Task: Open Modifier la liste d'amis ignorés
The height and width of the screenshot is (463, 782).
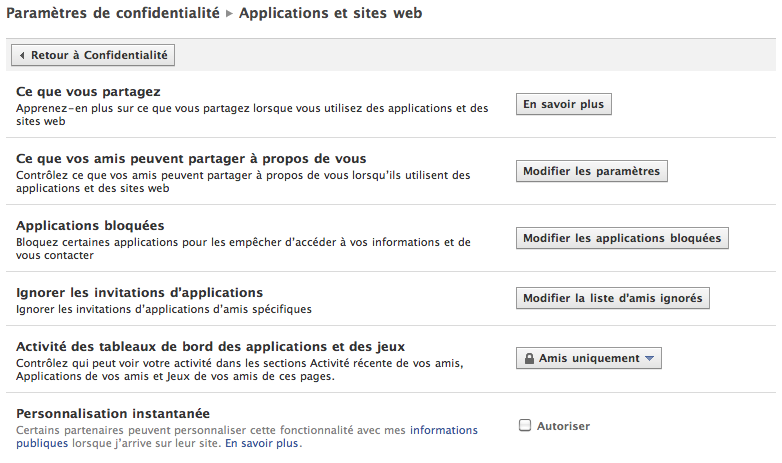Action: coord(612,298)
